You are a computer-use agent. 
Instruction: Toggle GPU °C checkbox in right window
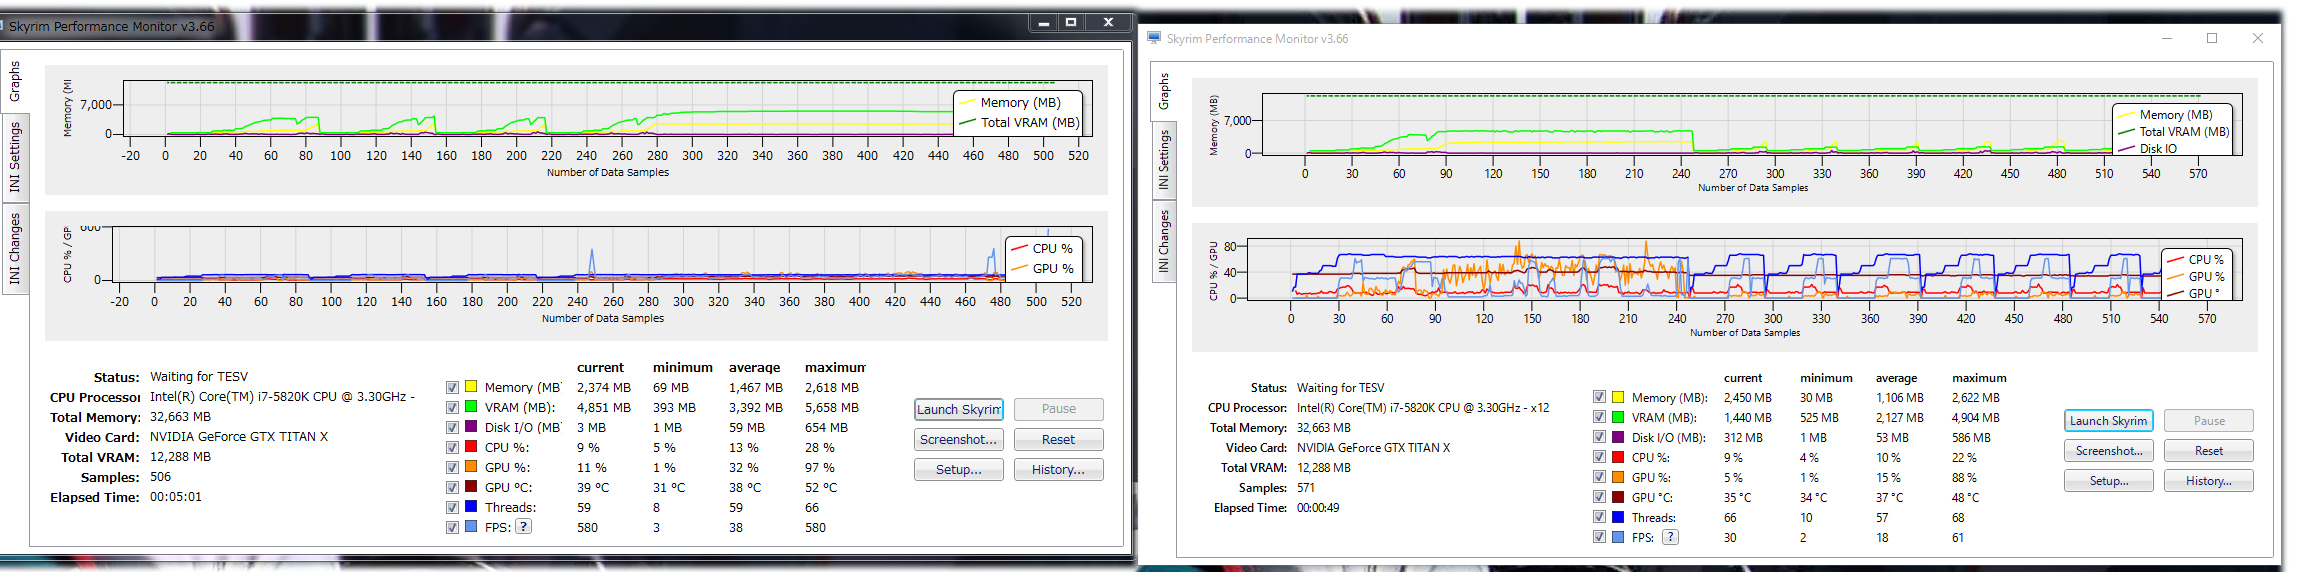coord(1599,497)
